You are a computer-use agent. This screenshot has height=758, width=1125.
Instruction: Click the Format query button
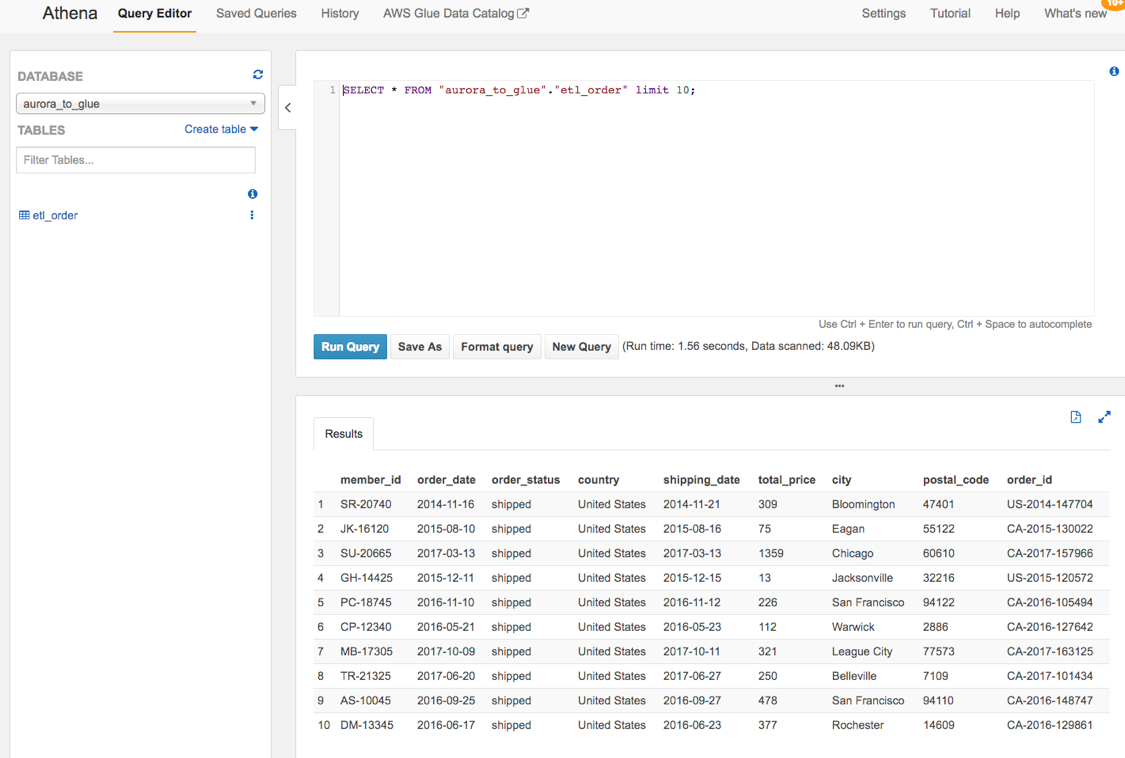point(496,347)
